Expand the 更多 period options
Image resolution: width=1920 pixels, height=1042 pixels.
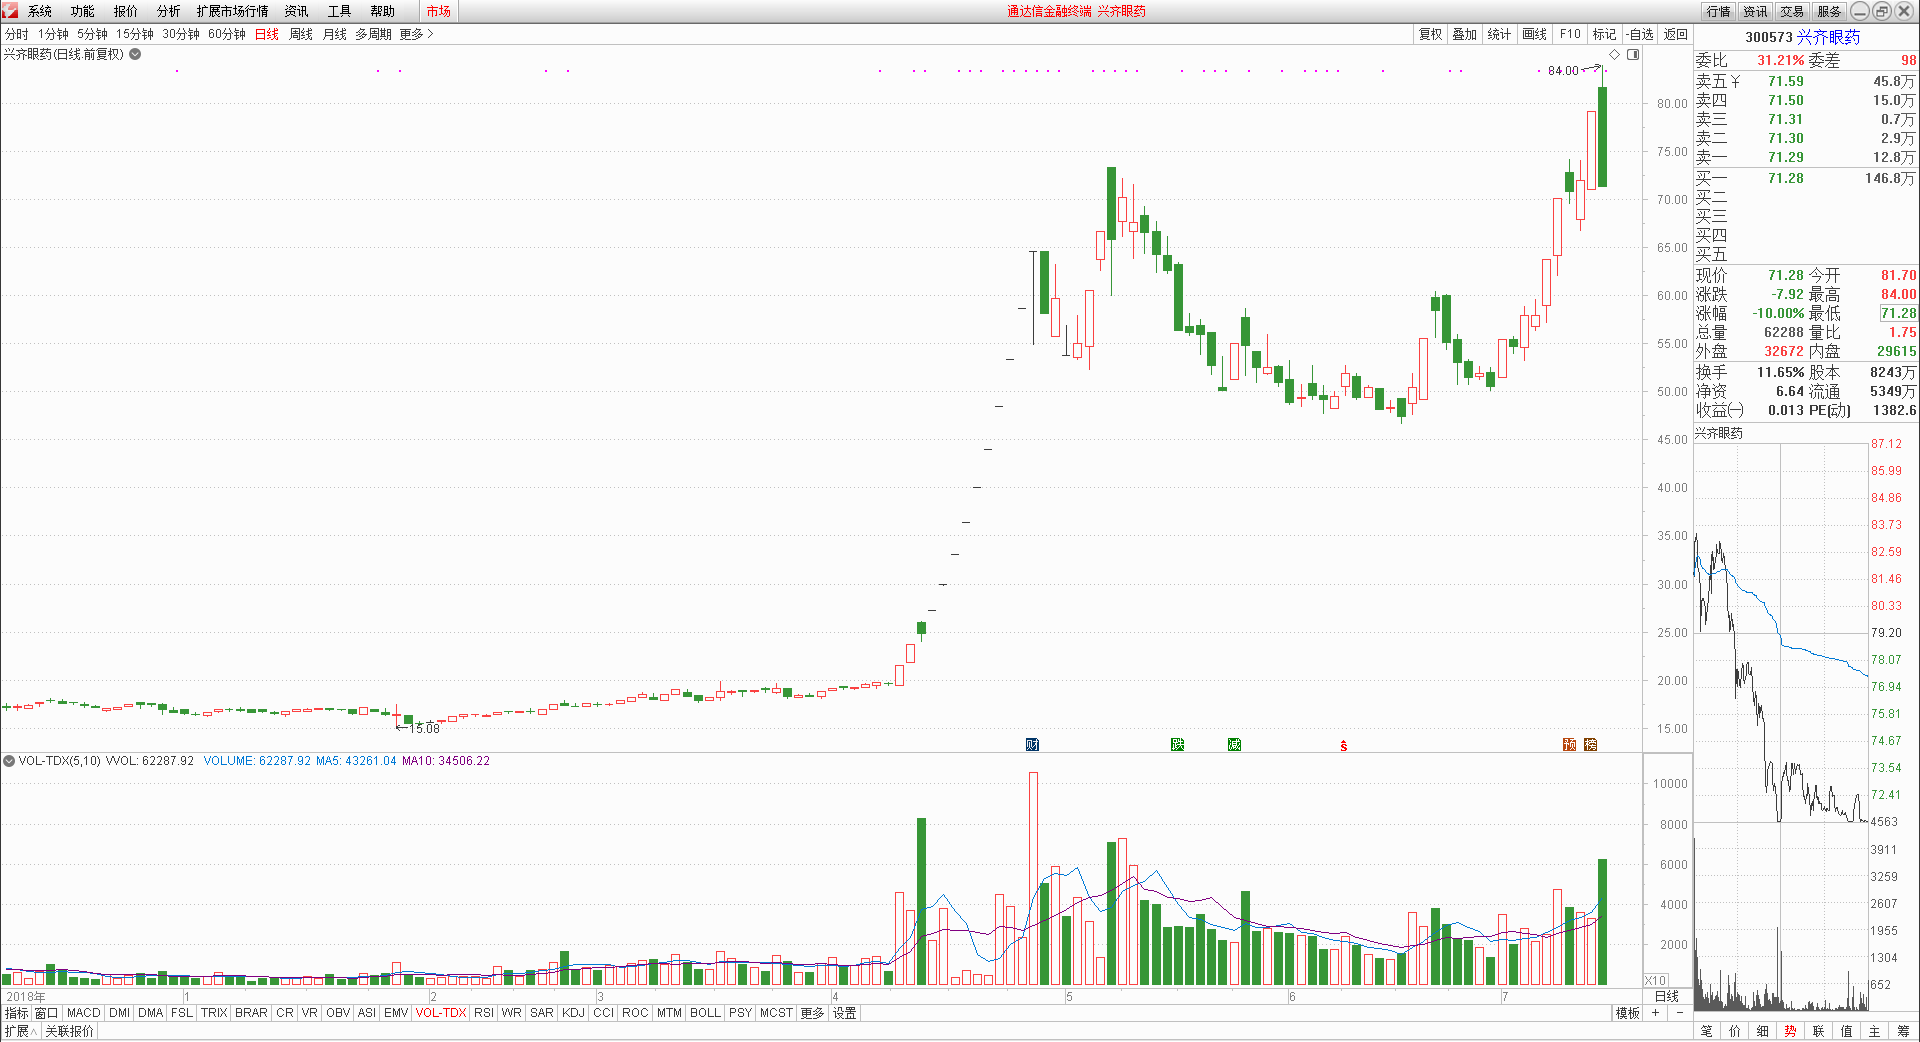pyautogui.click(x=416, y=34)
